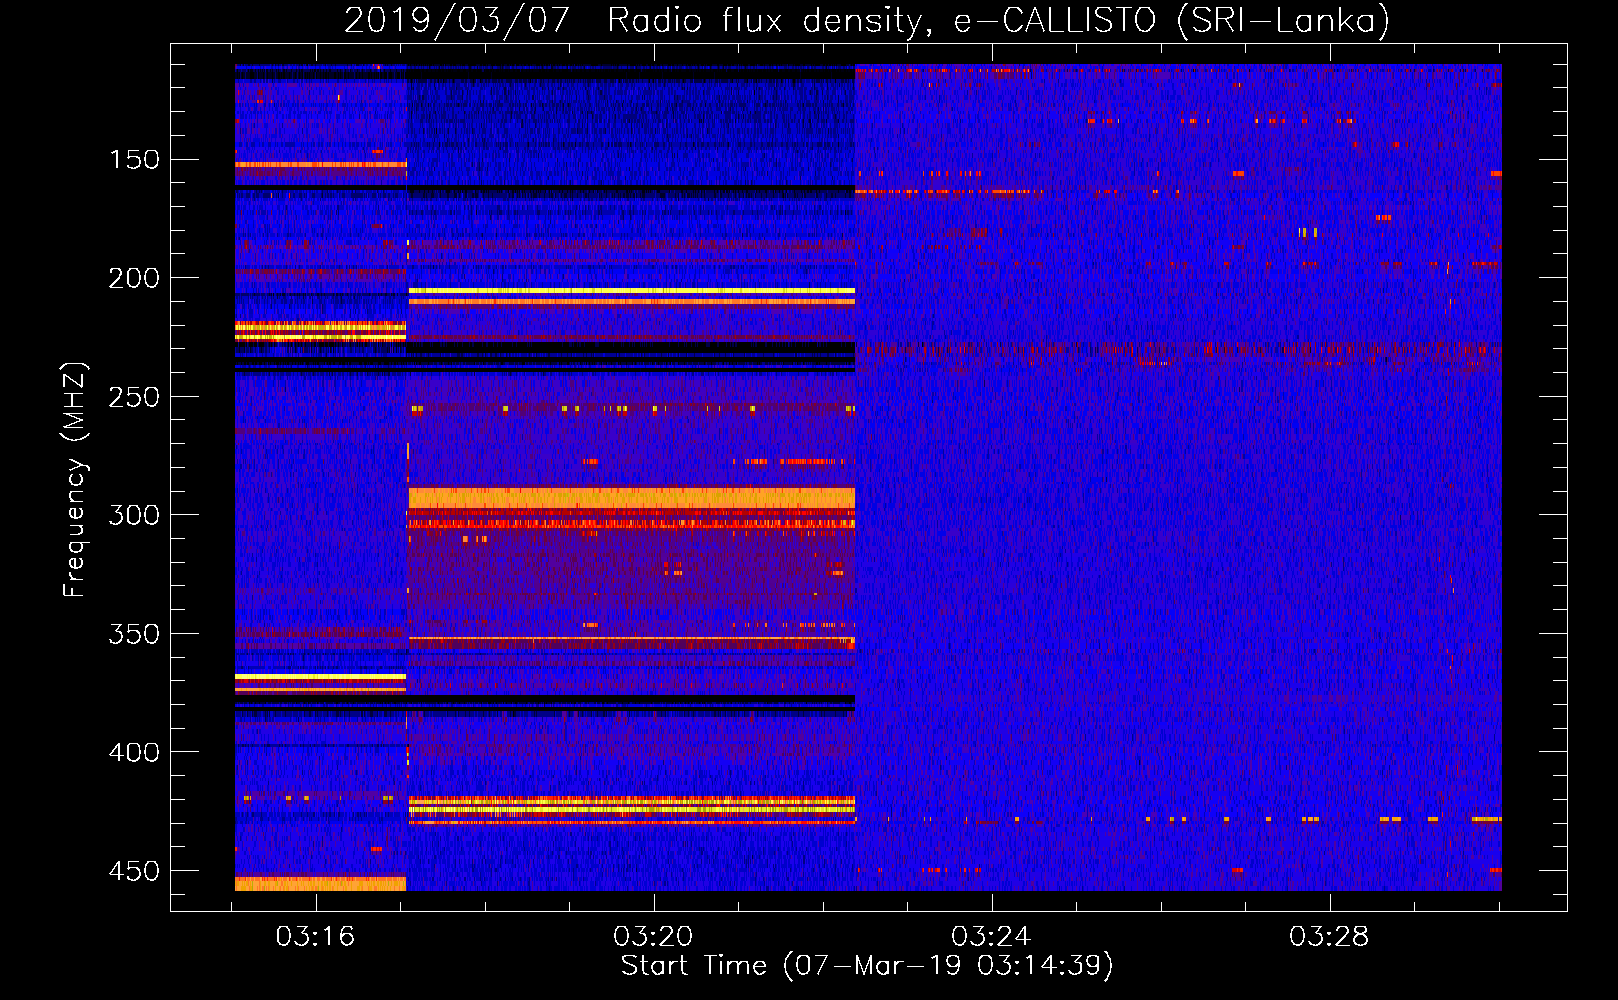Select the 'Frequency (MHZ)' y-axis label
This screenshot has width=1618, height=1000.
[75, 479]
